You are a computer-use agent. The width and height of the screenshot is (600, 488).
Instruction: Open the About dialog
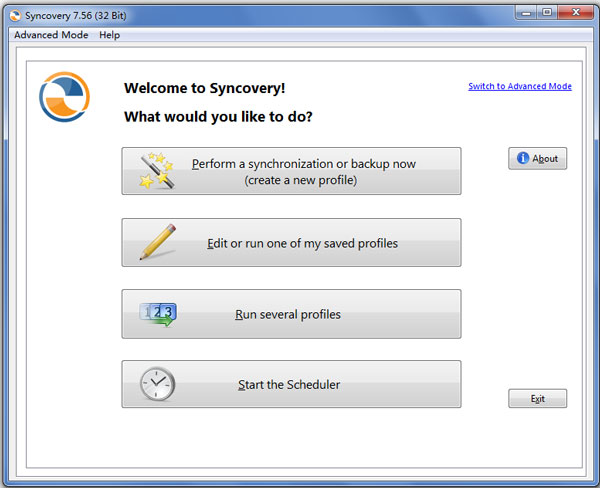(538, 158)
